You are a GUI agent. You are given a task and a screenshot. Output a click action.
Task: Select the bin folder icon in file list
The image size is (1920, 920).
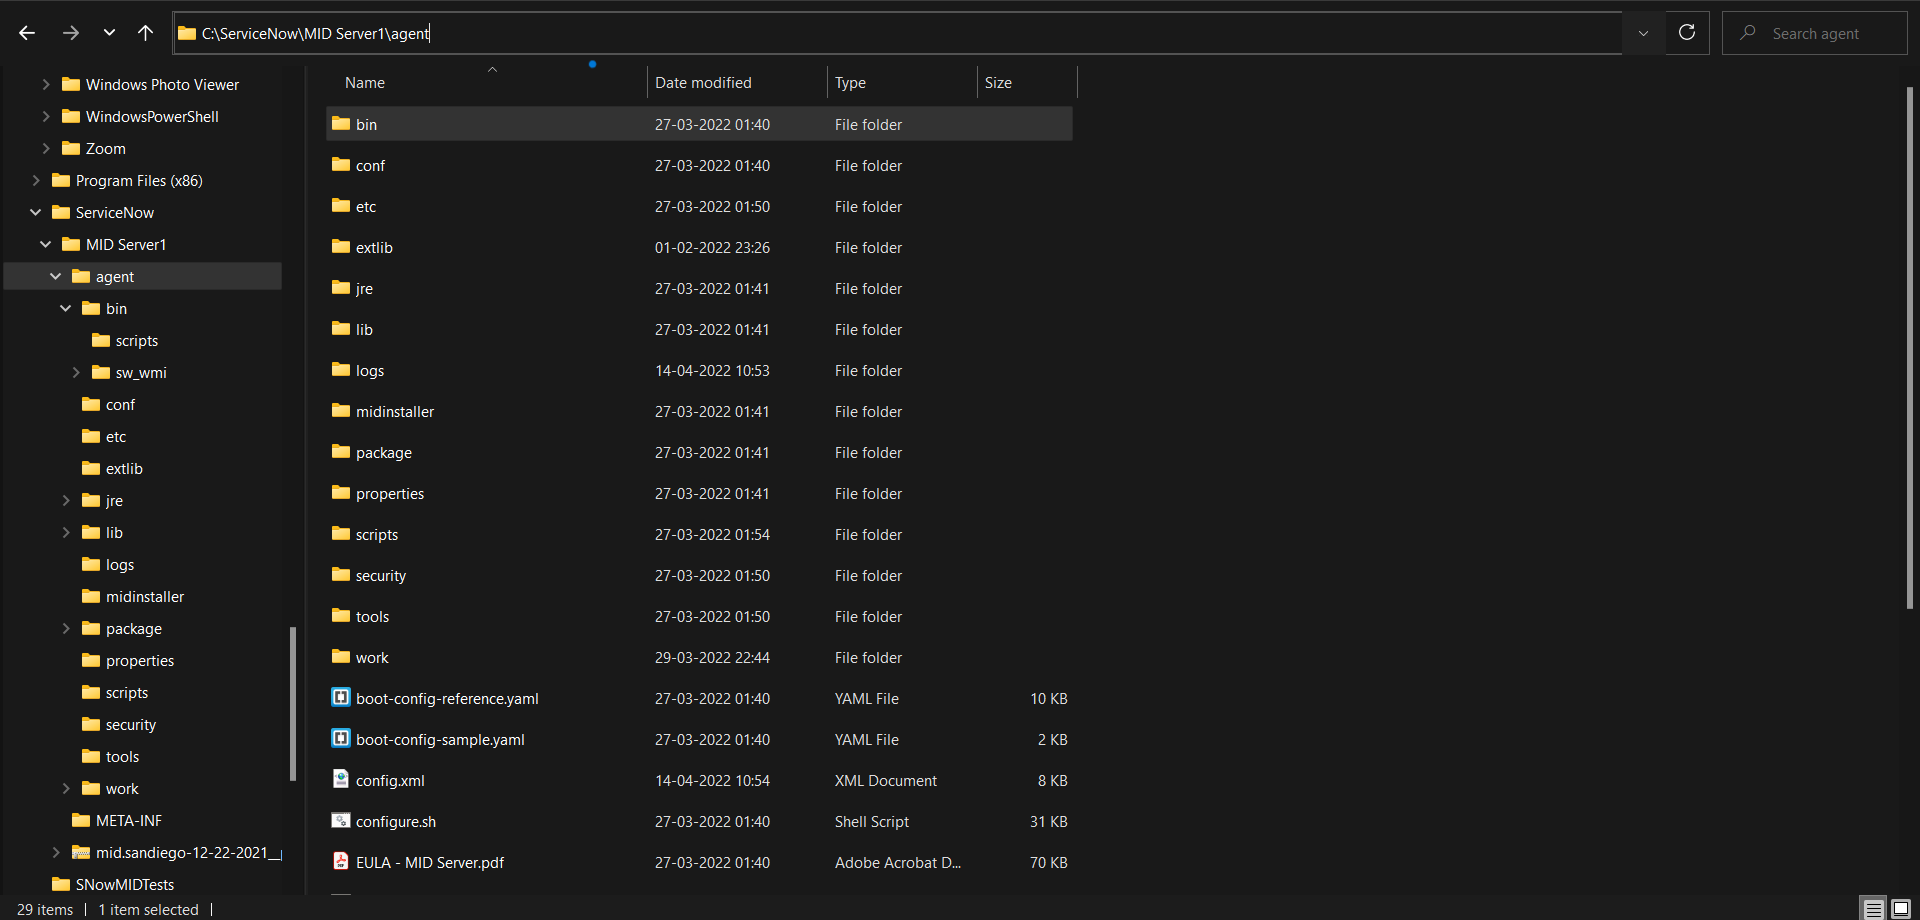pos(341,124)
